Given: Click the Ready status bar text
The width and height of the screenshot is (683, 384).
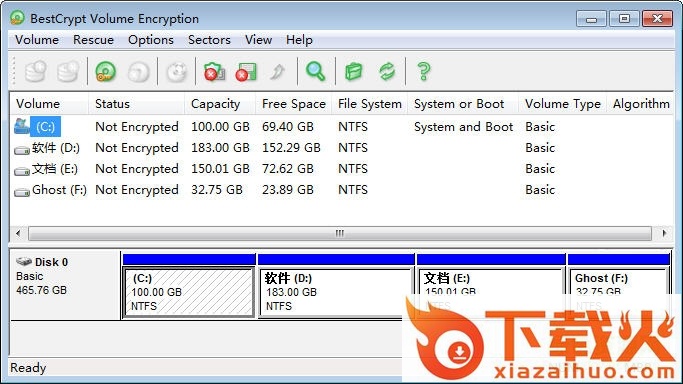Looking at the screenshot, I should pos(28,368).
